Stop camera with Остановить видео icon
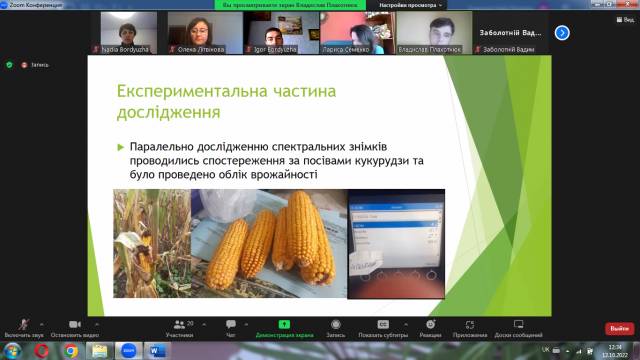The image size is (640, 360). [75, 328]
